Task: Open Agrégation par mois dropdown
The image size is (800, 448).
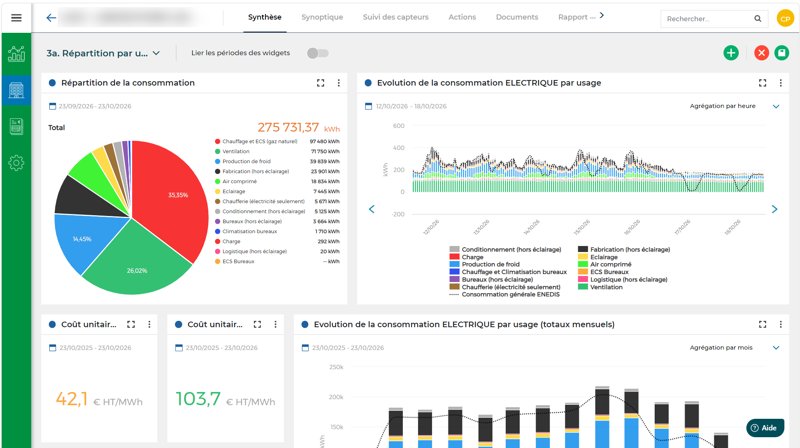Action: click(734, 347)
